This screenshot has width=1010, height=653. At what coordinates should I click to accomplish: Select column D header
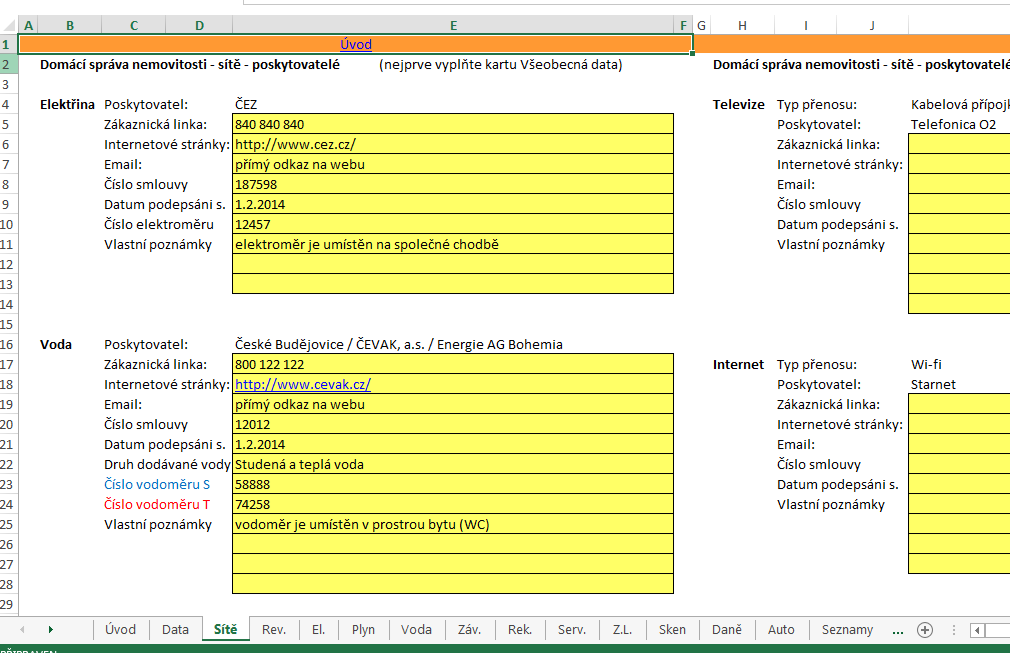click(199, 26)
